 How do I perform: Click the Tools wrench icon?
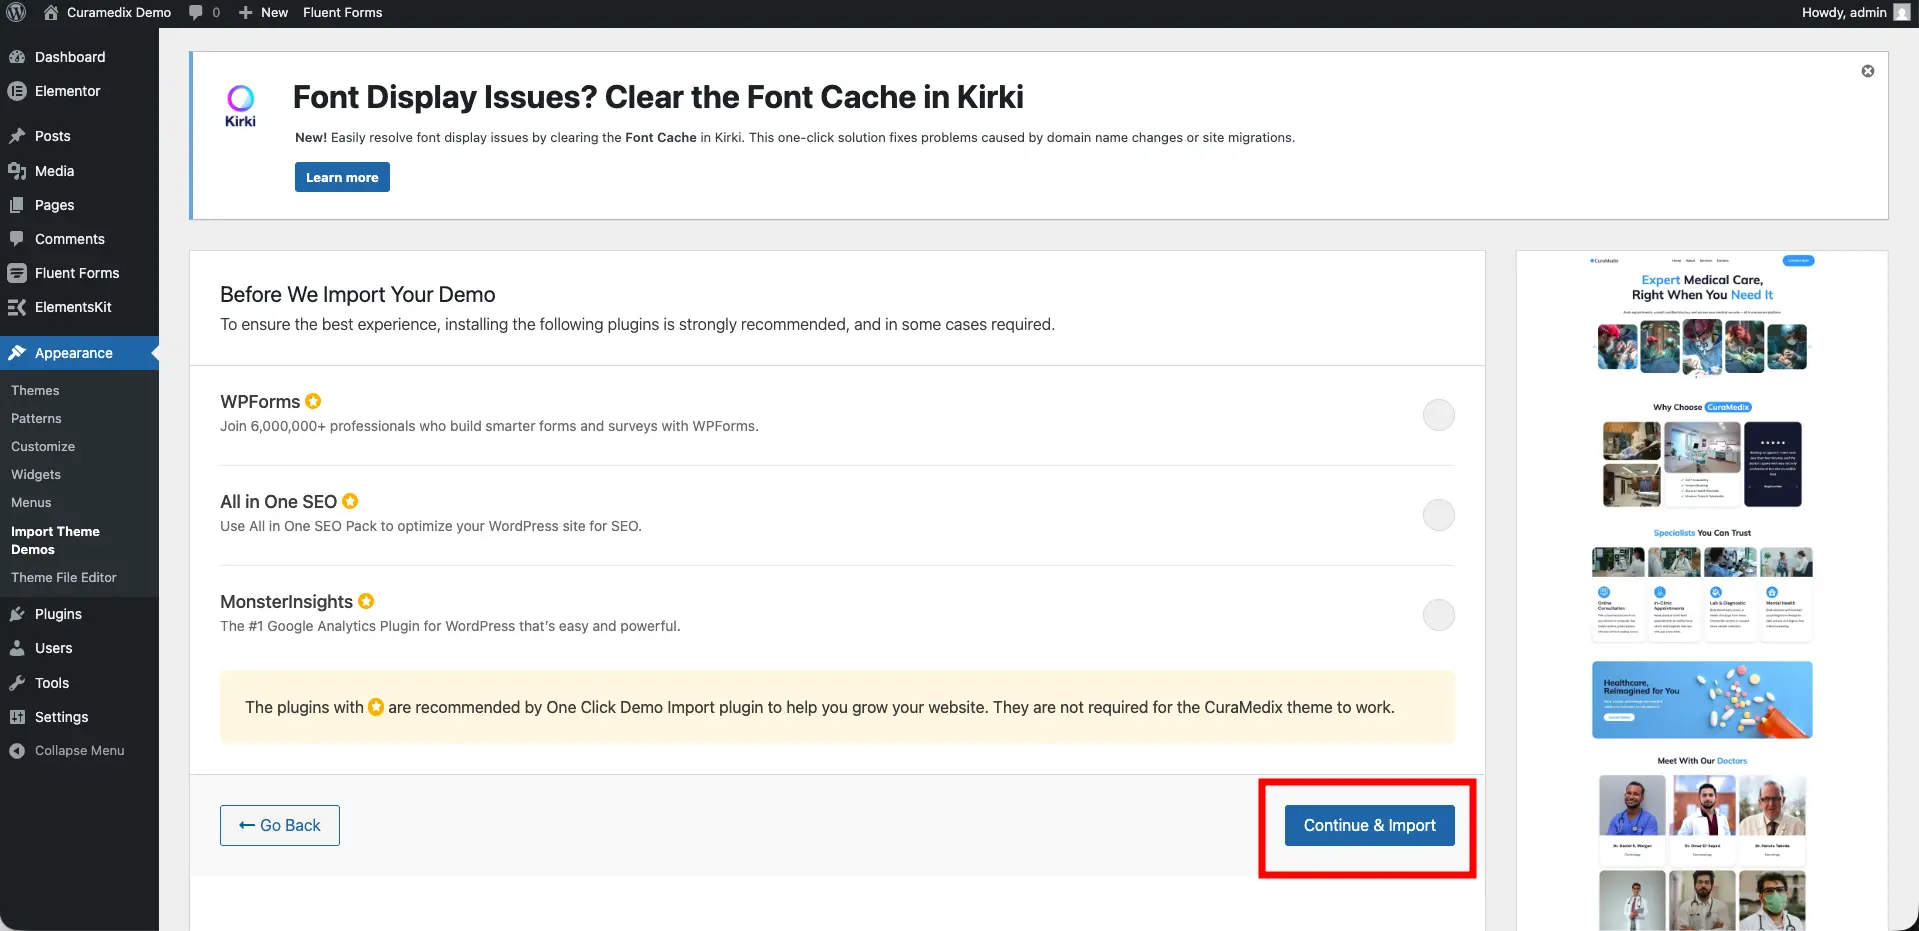click(x=17, y=683)
